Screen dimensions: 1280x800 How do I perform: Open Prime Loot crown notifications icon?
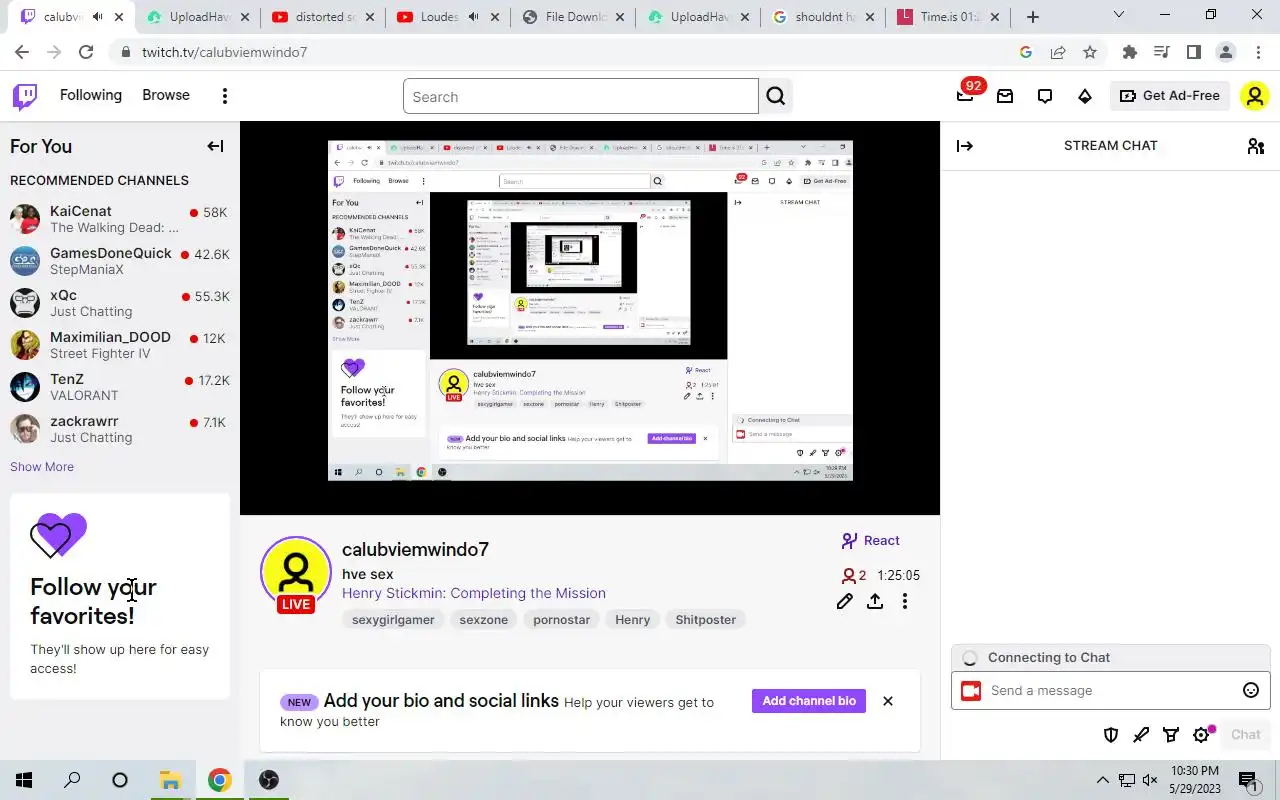(966, 96)
